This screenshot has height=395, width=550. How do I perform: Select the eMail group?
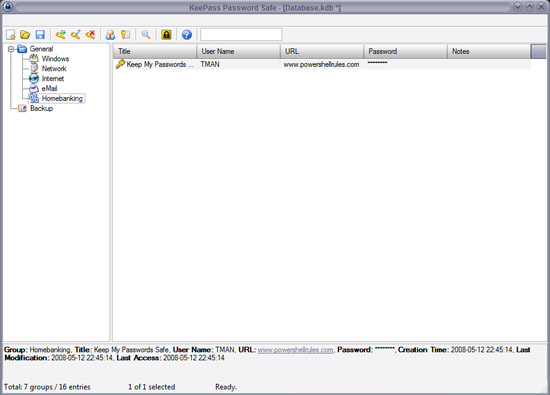(x=49, y=88)
